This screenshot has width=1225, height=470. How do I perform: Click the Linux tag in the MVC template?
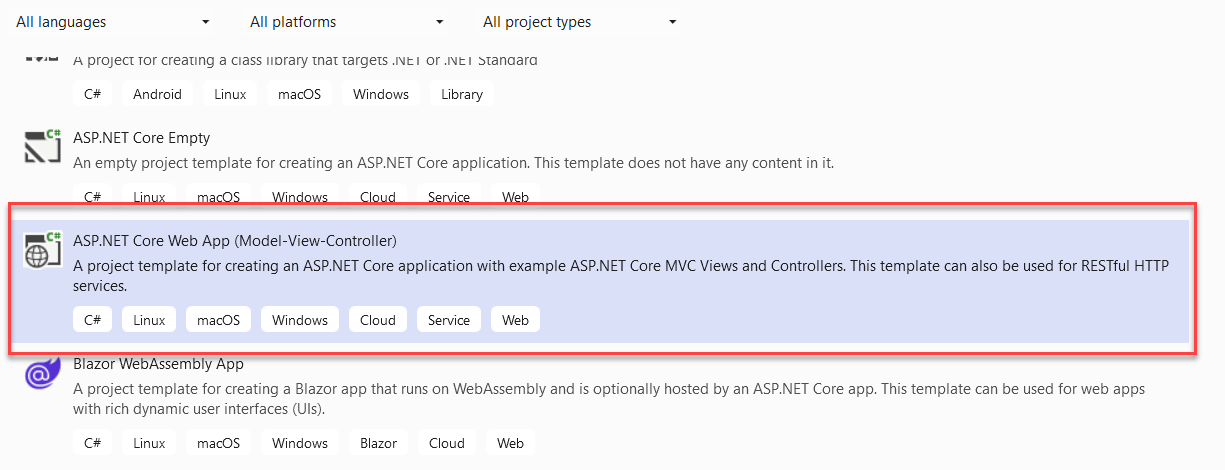[x=149, y=320]
